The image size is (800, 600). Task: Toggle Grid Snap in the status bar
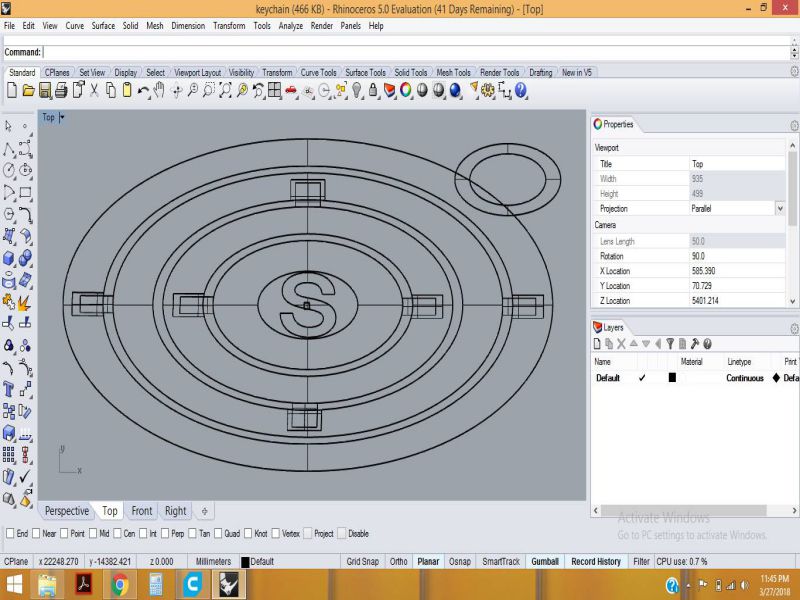click(x=362, y=562)
